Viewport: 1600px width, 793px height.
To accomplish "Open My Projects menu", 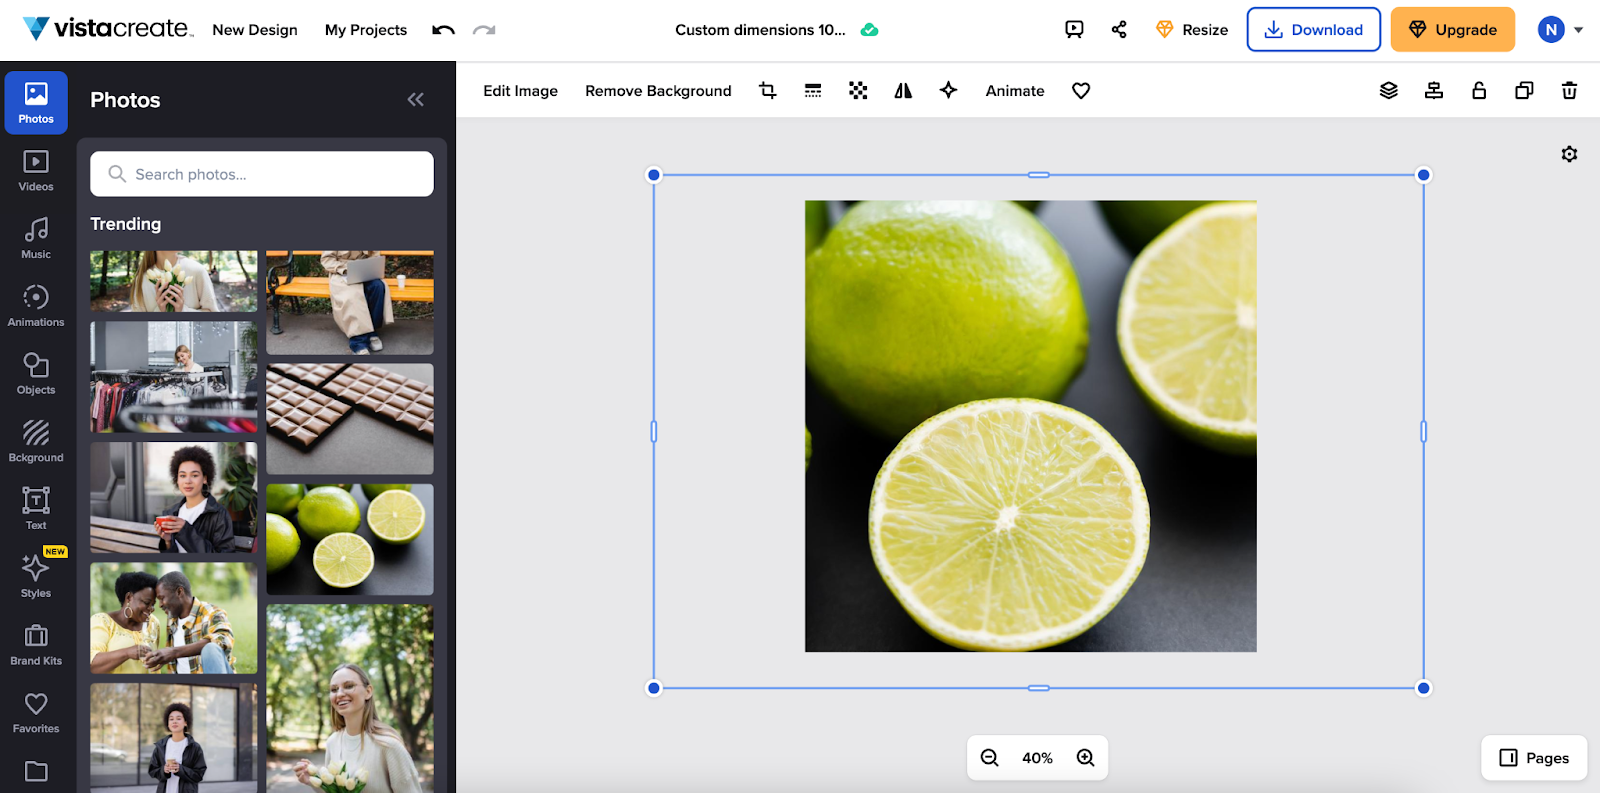I will pyautogui.click(x=366, y=30).
